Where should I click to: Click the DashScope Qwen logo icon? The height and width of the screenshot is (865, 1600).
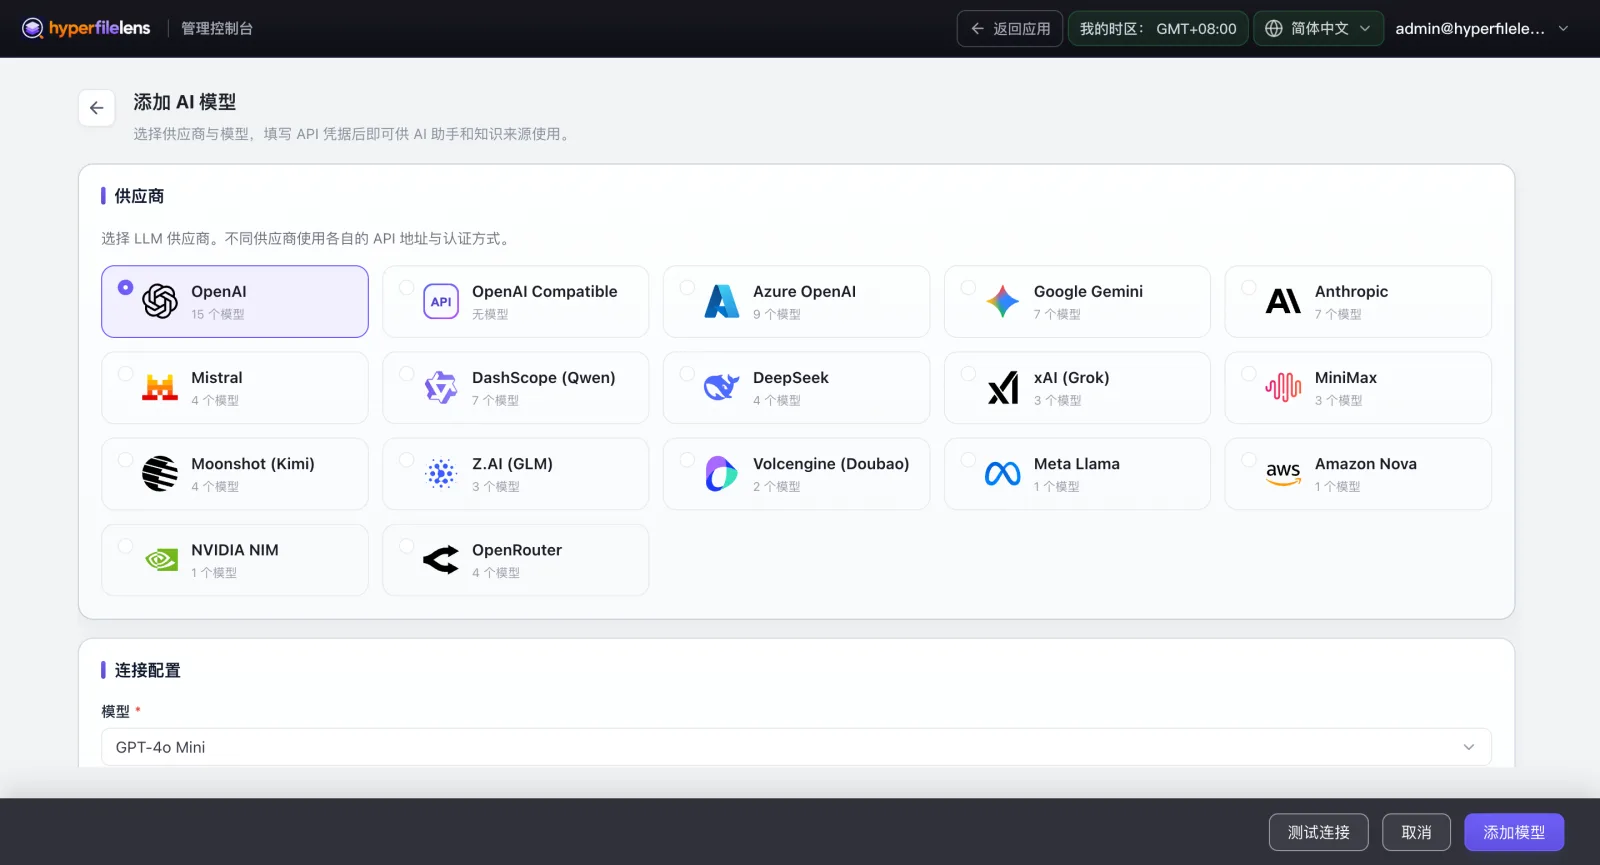point(441,387)
